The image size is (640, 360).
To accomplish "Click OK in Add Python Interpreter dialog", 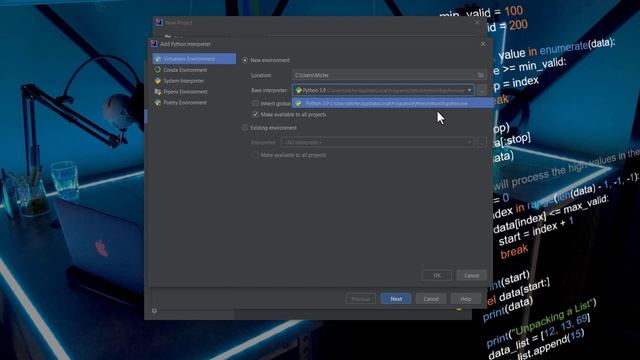I will click(x=437, y=276).
